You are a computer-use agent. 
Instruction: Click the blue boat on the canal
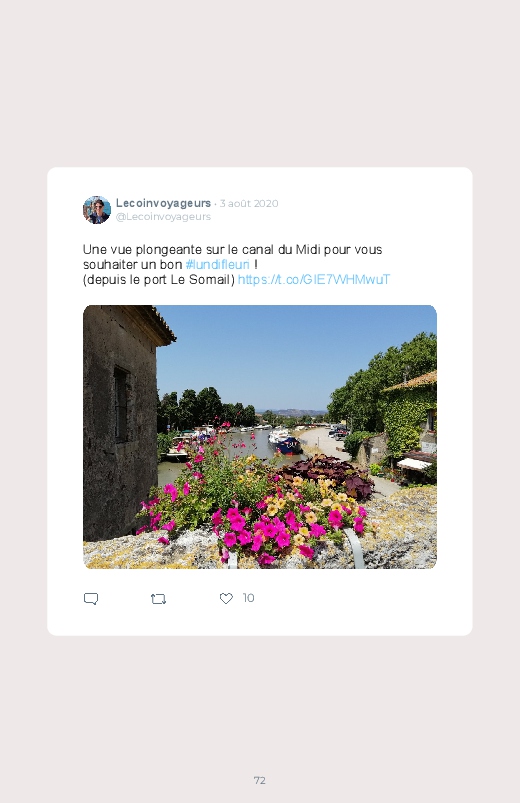pos(289,445)
